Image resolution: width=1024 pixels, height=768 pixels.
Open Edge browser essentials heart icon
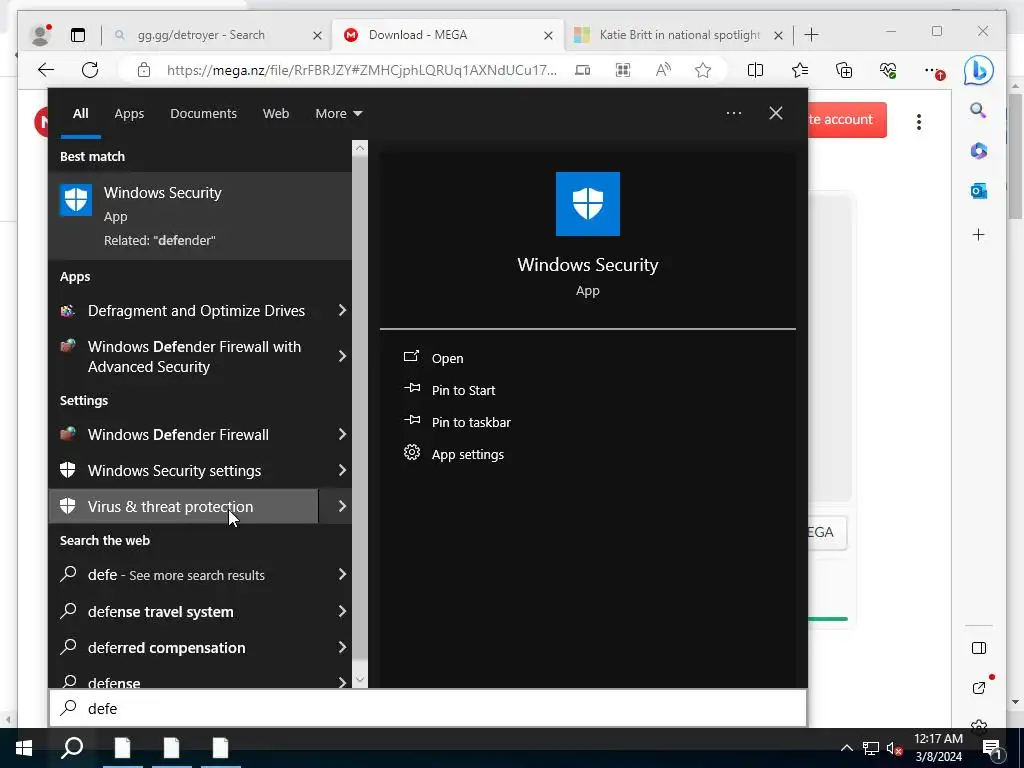[888, 71]
